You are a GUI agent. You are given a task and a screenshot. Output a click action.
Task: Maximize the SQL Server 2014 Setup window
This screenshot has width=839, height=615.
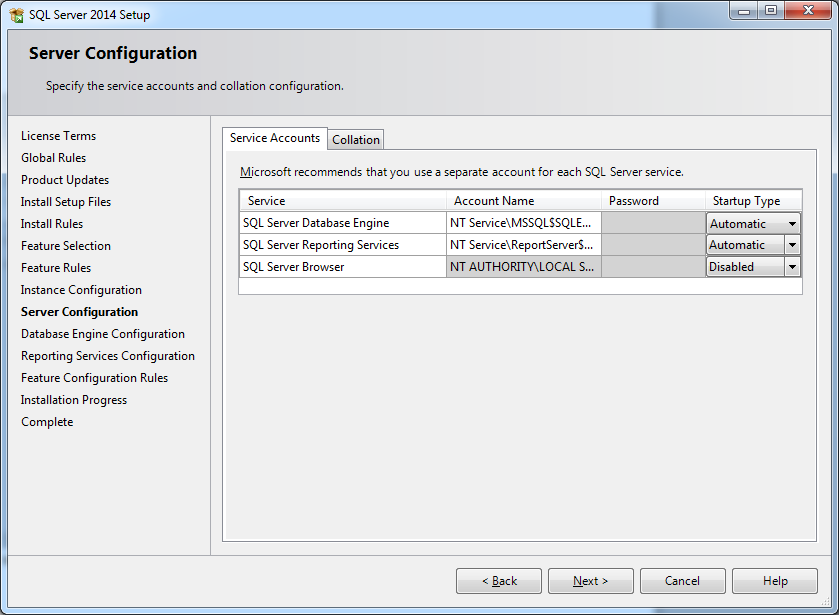pos(771,11)
